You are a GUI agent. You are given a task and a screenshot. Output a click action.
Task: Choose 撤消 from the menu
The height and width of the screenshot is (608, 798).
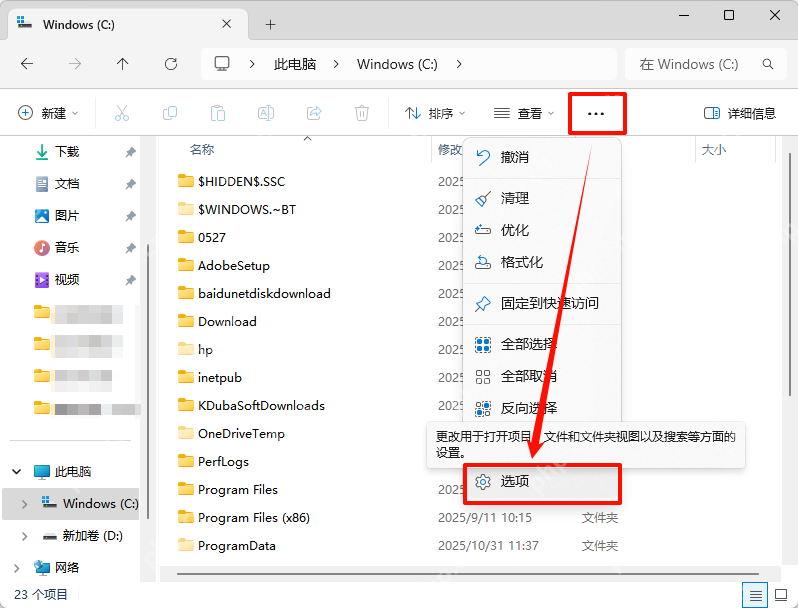tap(542, 157)
